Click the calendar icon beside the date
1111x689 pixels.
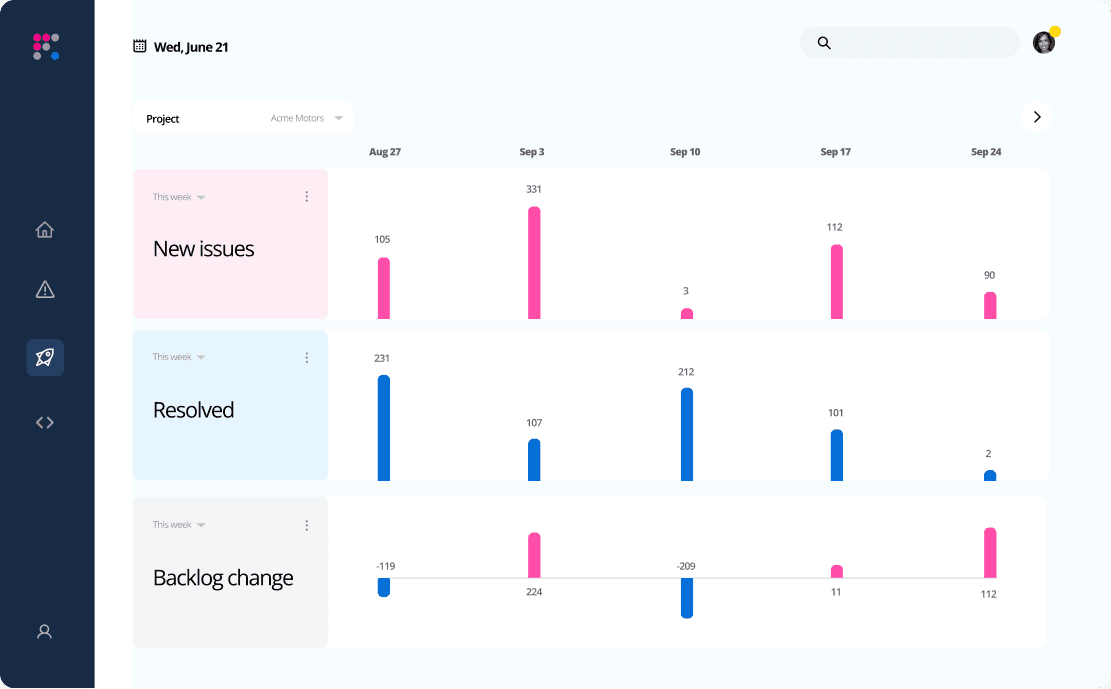pyautogui.click(x=140, y=46)
